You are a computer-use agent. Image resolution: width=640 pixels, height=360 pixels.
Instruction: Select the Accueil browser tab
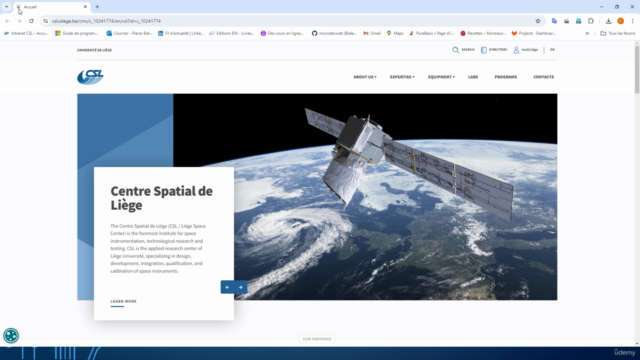(51, 7)
